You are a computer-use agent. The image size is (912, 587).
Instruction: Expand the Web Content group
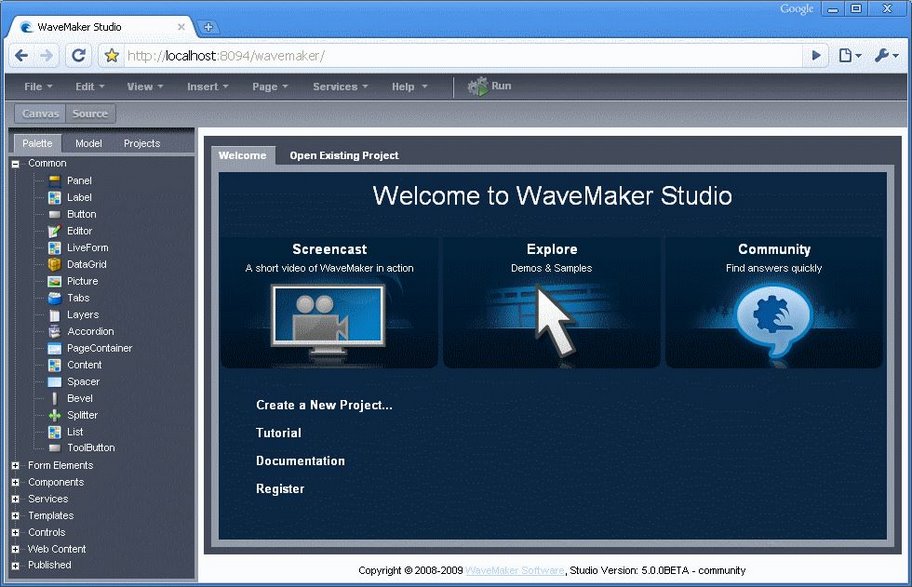point(16,549)
